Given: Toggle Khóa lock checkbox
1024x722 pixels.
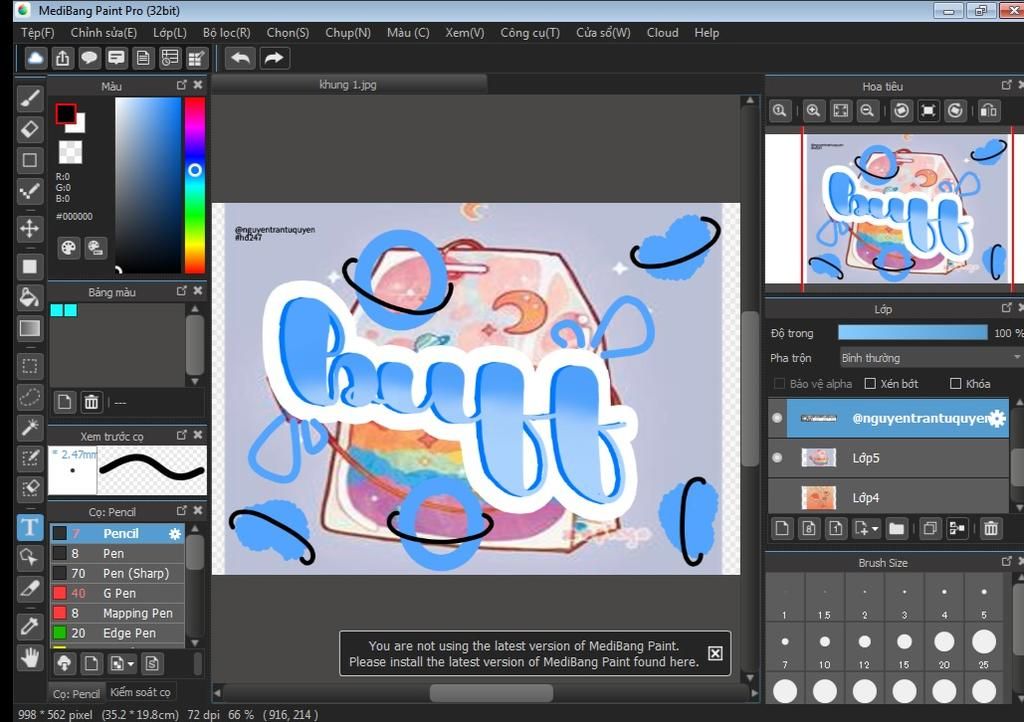Looking at the screenshot, I should 955,384.
